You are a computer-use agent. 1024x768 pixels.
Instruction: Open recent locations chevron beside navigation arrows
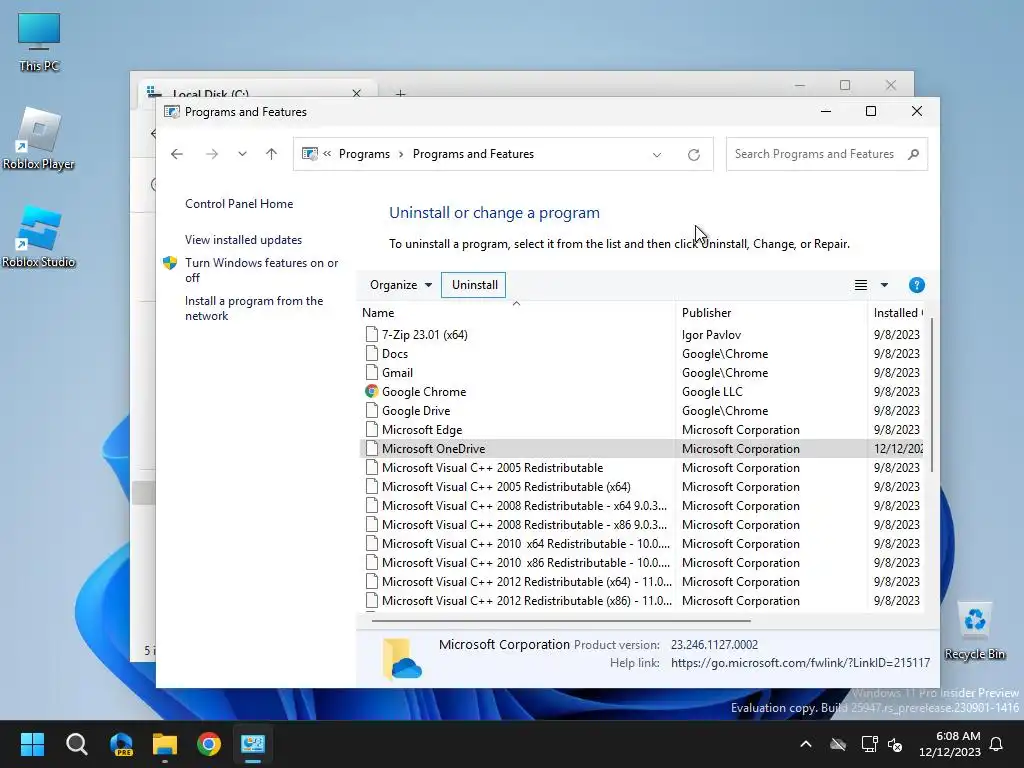point(242,154)
